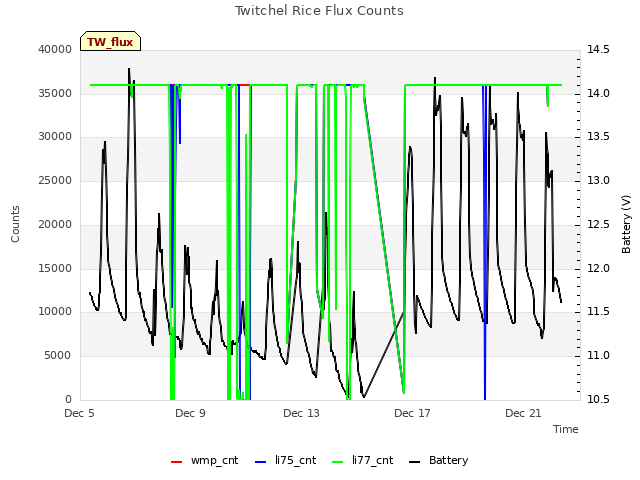Click the green li77_cnt legend swatch

[338, 462]
